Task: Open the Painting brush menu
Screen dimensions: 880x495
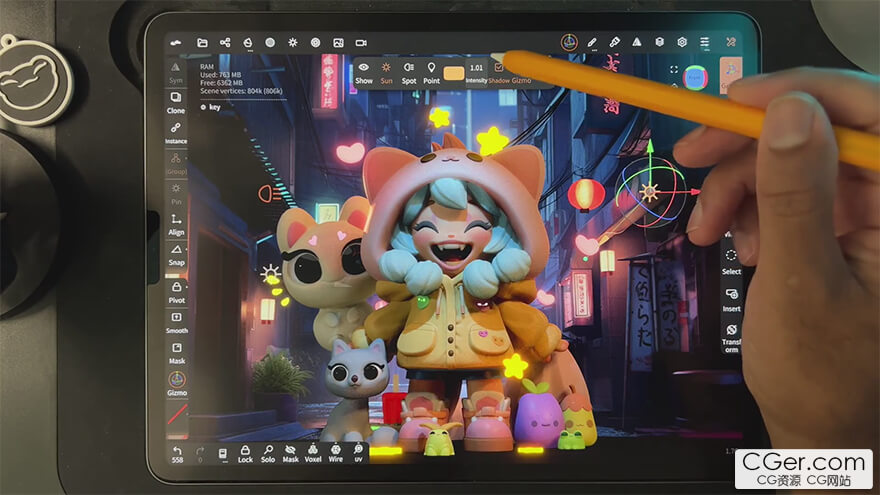Action: point(615,42)
